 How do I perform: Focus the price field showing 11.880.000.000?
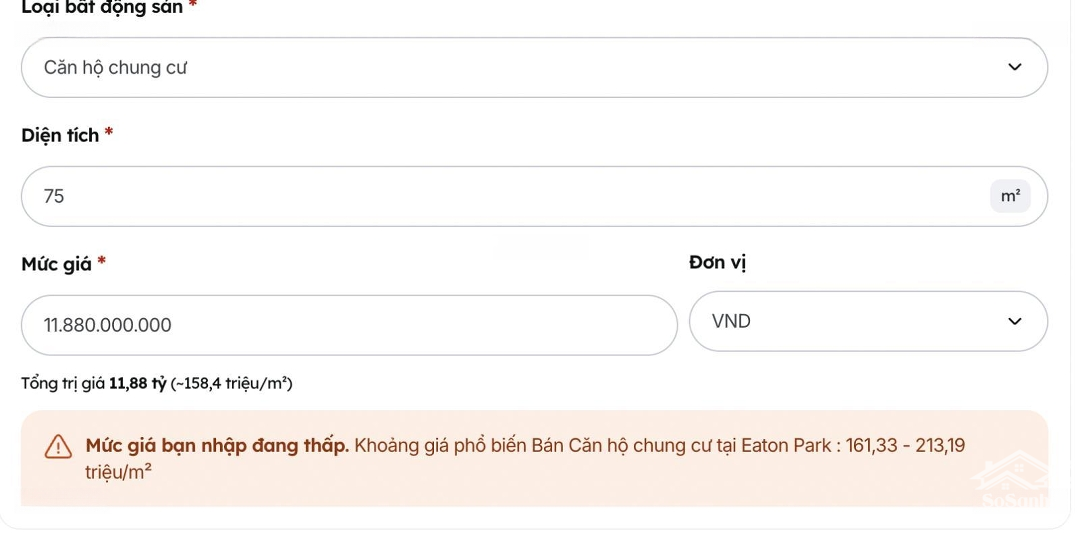(x=348, y=326)
